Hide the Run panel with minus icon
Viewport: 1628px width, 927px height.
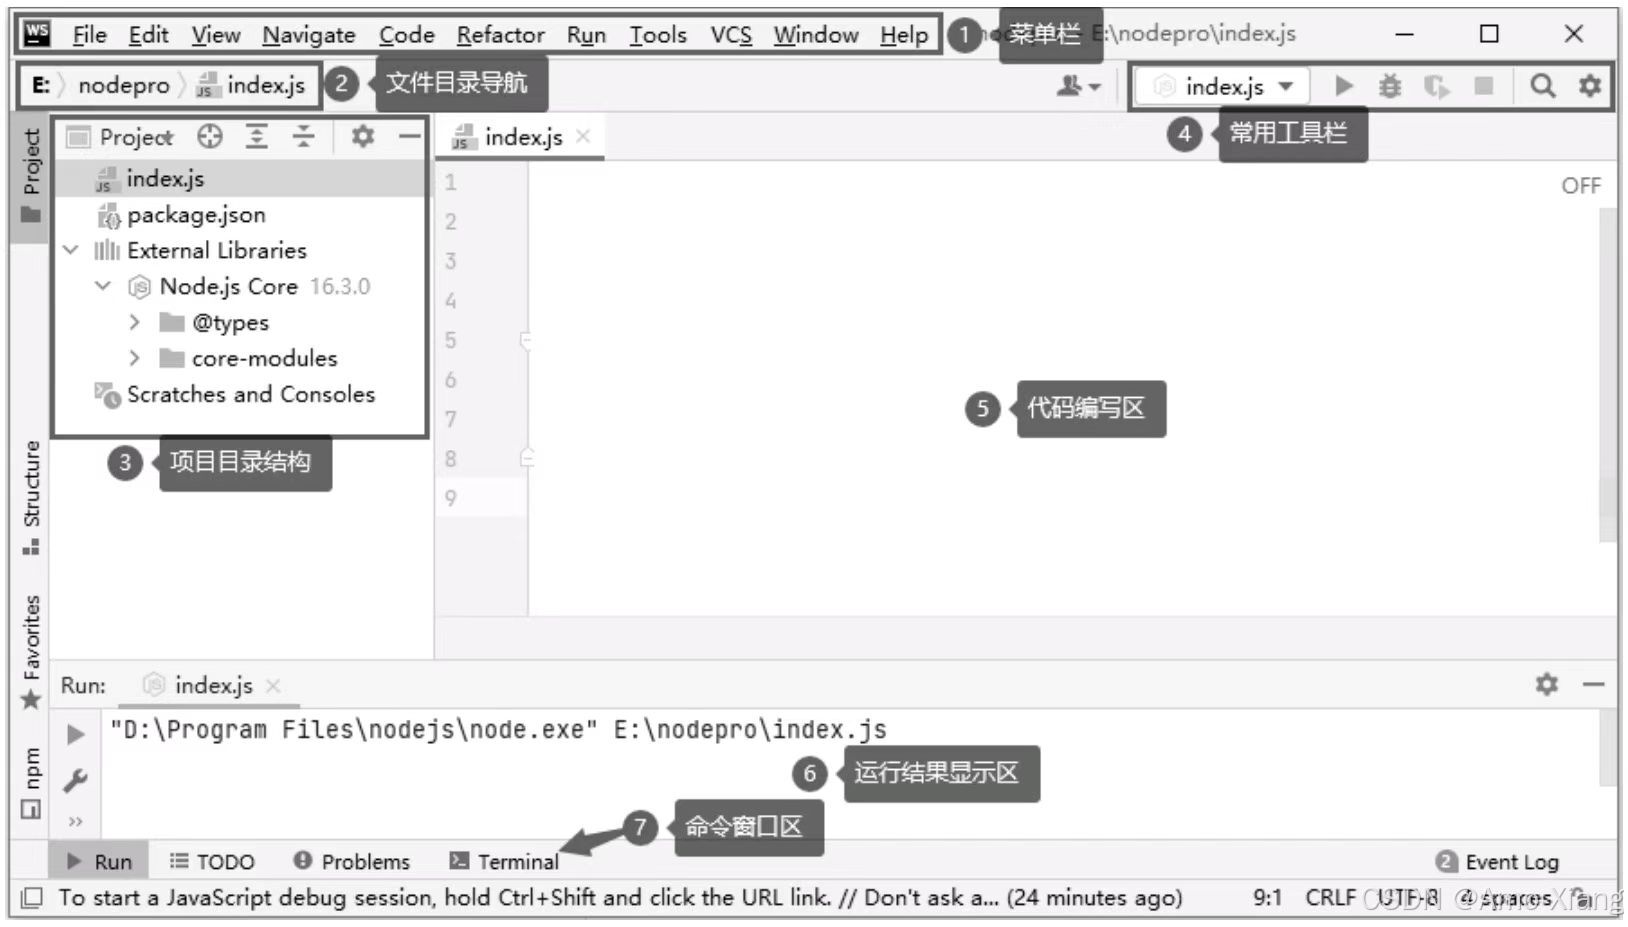1594,684
